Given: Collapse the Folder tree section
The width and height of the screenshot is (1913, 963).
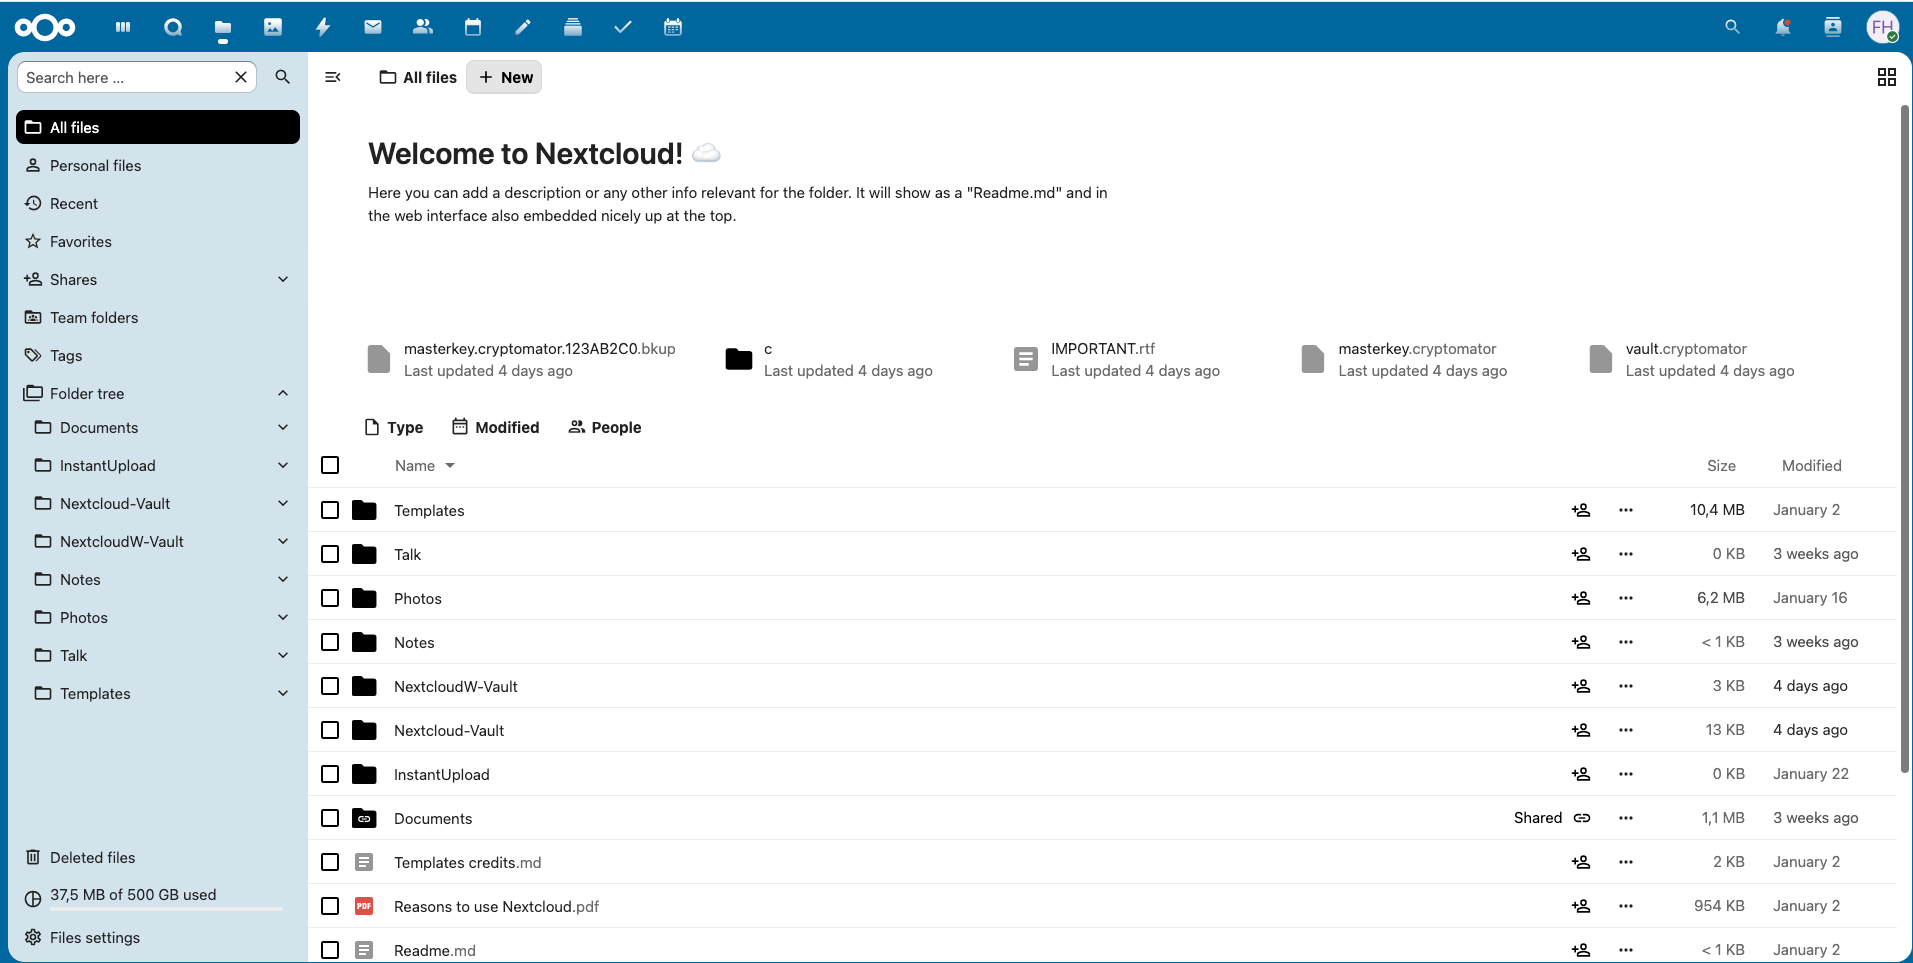Looking at the screenshot, I should point(283,393).
